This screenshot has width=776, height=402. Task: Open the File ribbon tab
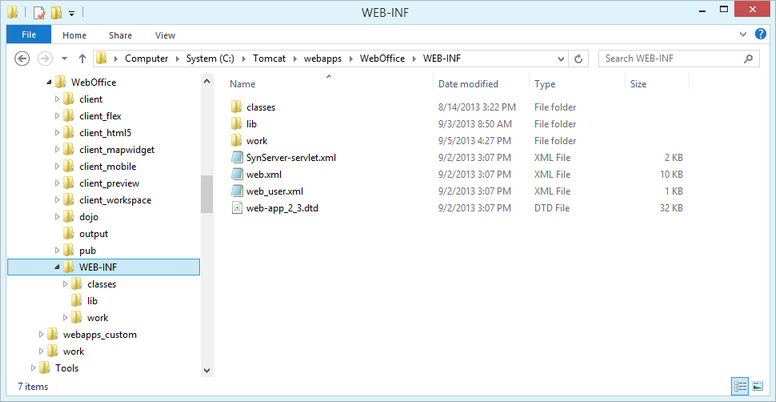point(29,35)
